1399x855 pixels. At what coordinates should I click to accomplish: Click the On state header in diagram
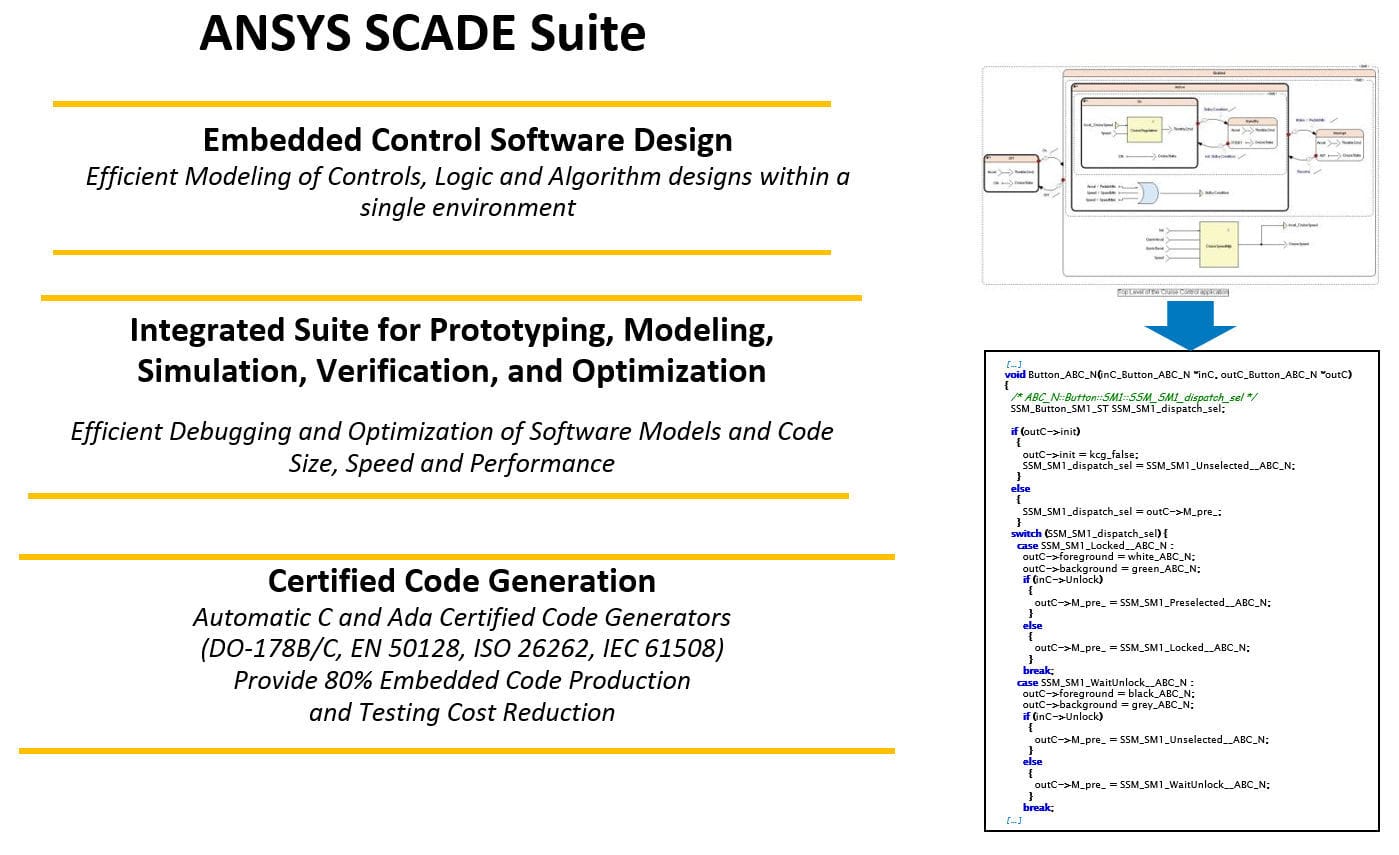click(1138, 102)
